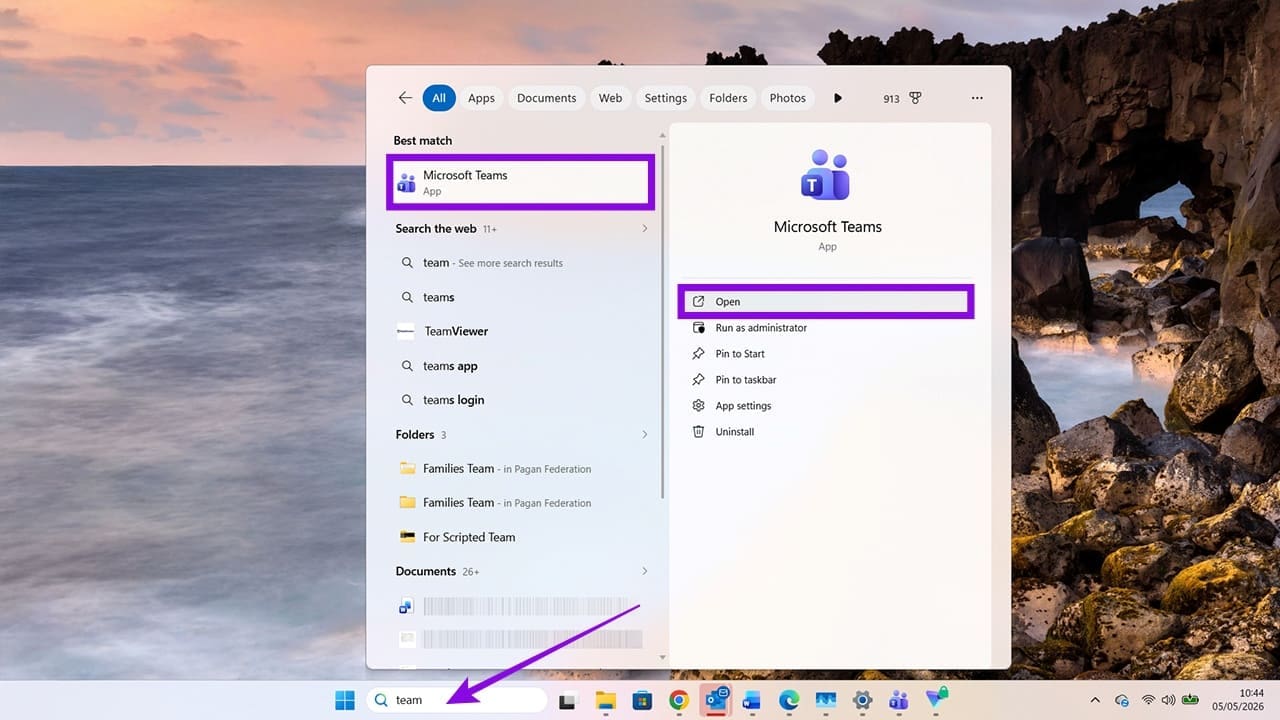Show more filters with the play arrow

(x=838, y=98)
